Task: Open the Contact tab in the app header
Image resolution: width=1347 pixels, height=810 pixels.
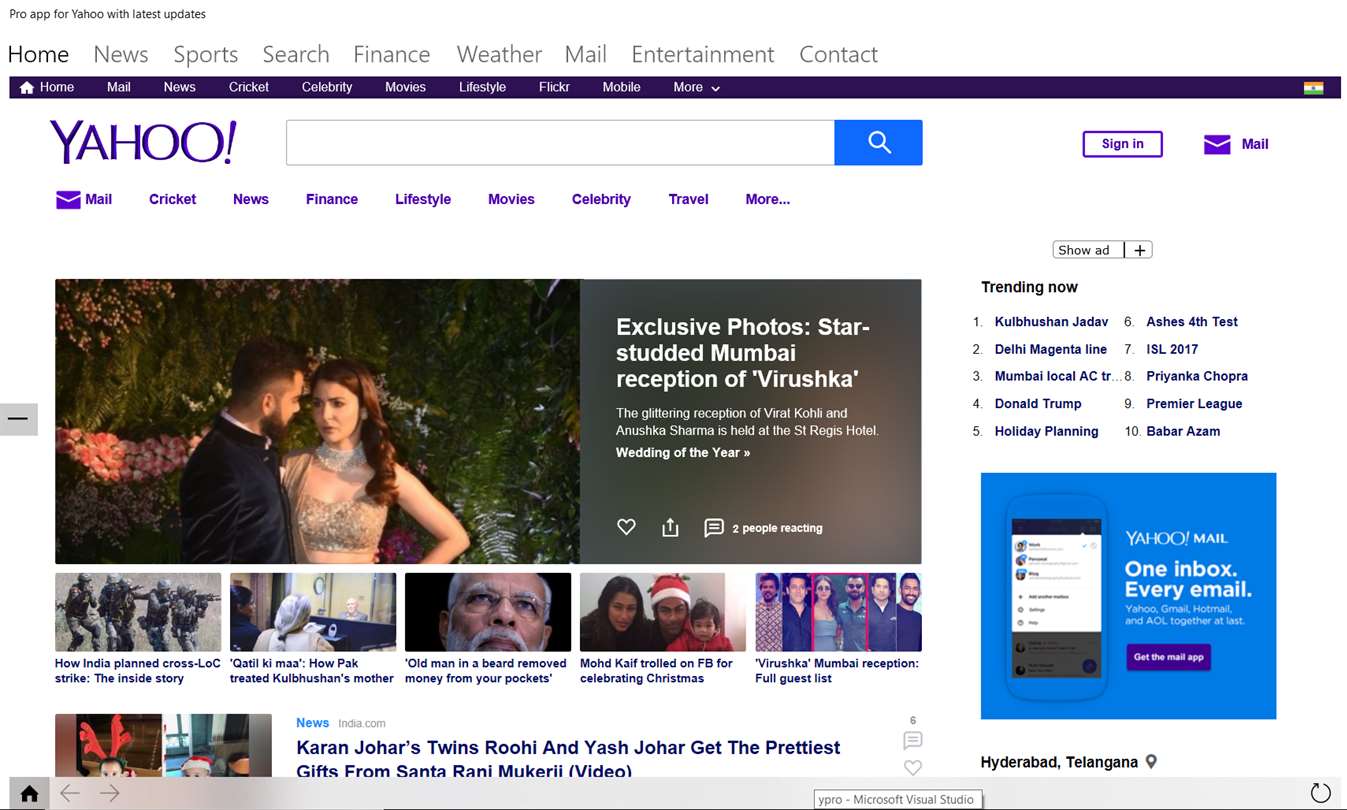Action: pyautogui.click(x=838, y=54)
